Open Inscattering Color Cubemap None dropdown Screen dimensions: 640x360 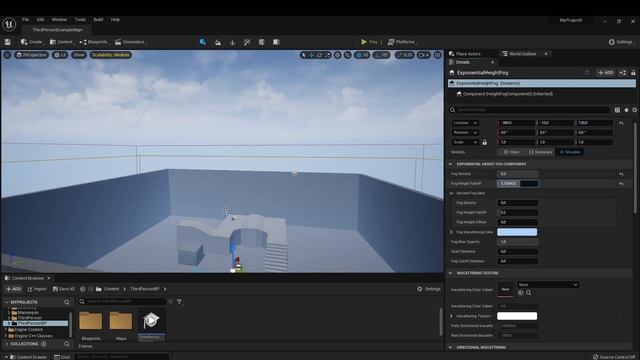click(548, 284)
